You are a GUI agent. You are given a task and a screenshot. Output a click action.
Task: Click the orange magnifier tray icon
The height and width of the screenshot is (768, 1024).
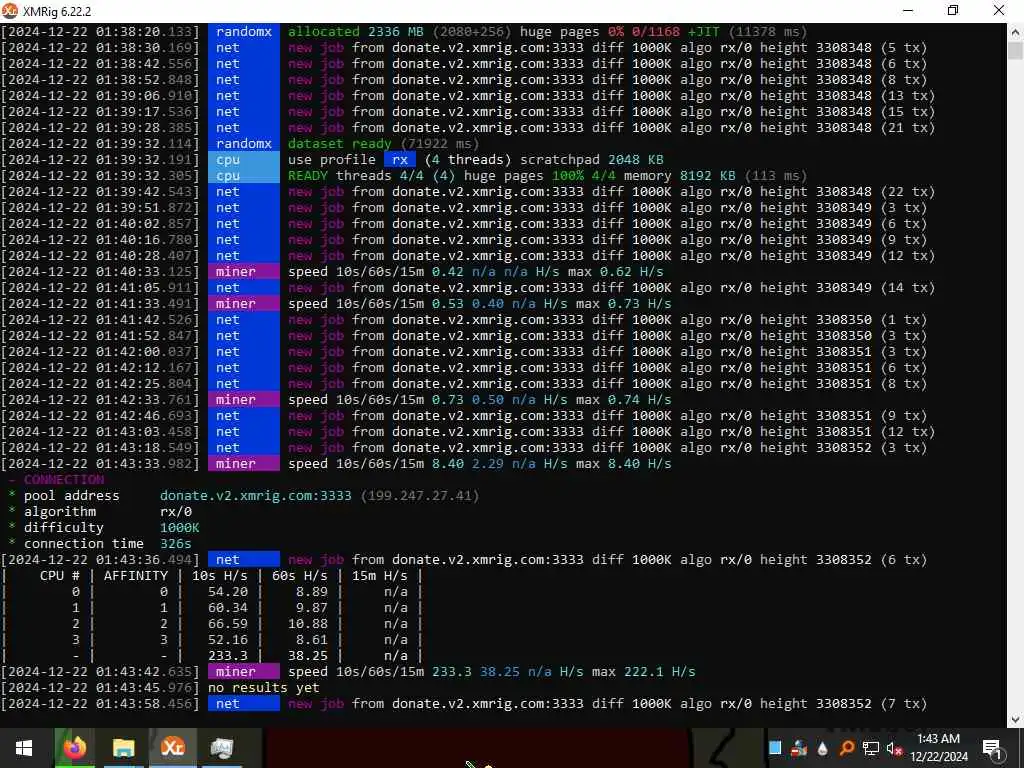846,748
